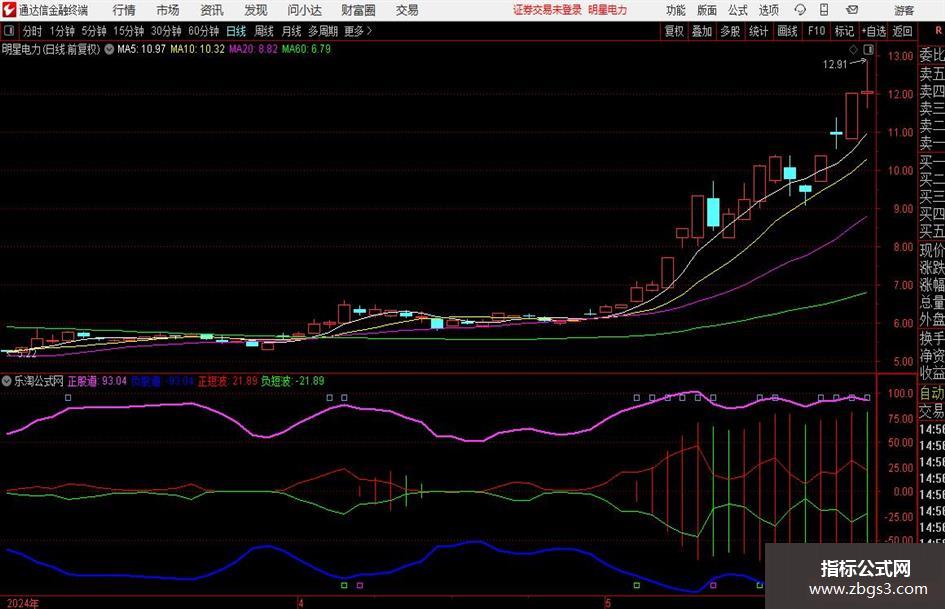Open the 选项 menu
Image resolution: width=945 pixels, height=609 pixels.
point(768,10)
